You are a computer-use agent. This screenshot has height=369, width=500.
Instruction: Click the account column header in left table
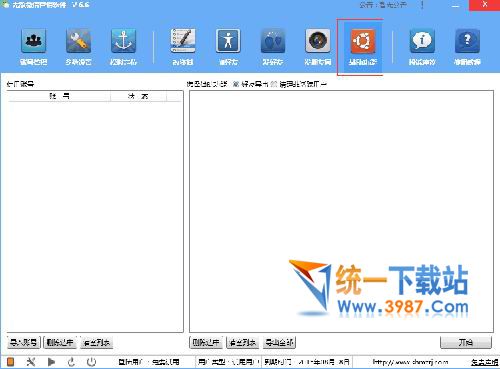pyautogui.click(x=59, y=96)
